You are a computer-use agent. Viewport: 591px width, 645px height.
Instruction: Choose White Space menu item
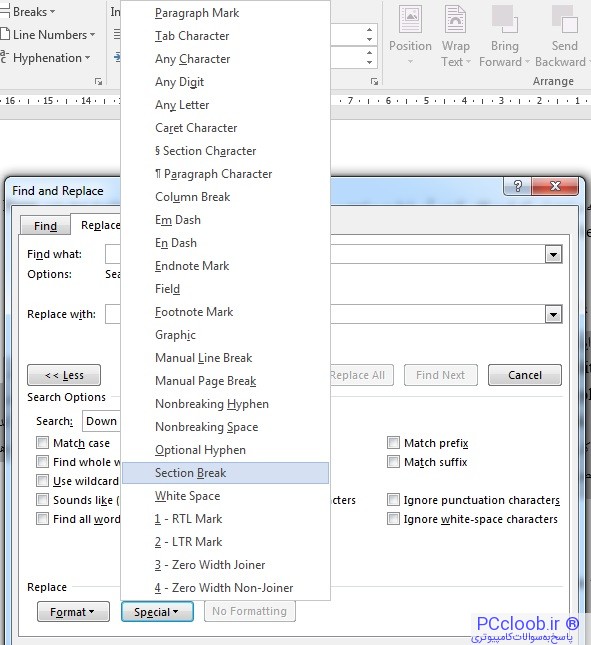225,496
